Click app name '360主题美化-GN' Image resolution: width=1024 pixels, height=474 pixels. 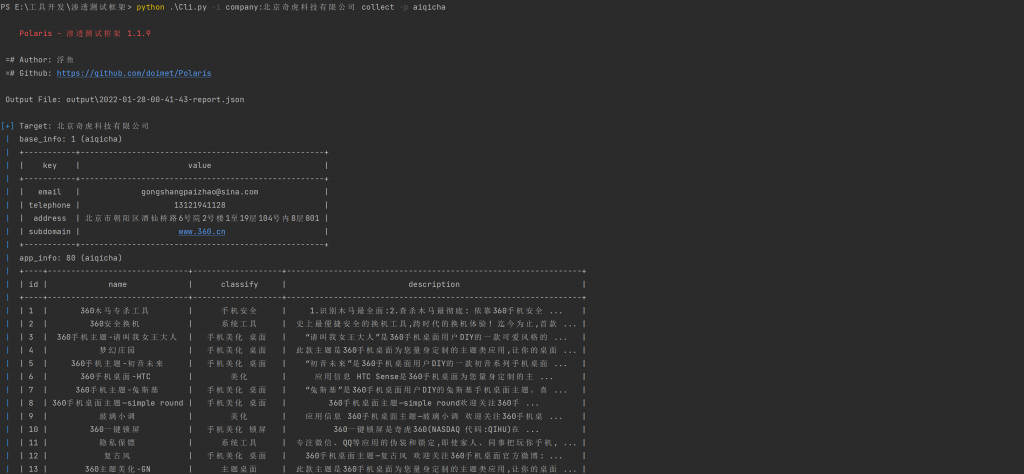[x=118, y=469]
